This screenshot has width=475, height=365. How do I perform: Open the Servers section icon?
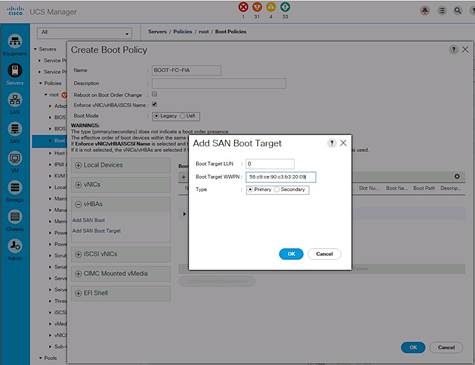click(x=15, y=70)
